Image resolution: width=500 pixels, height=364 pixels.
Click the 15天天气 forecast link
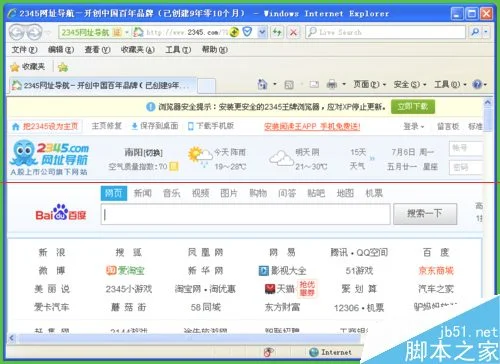(358, 159)
